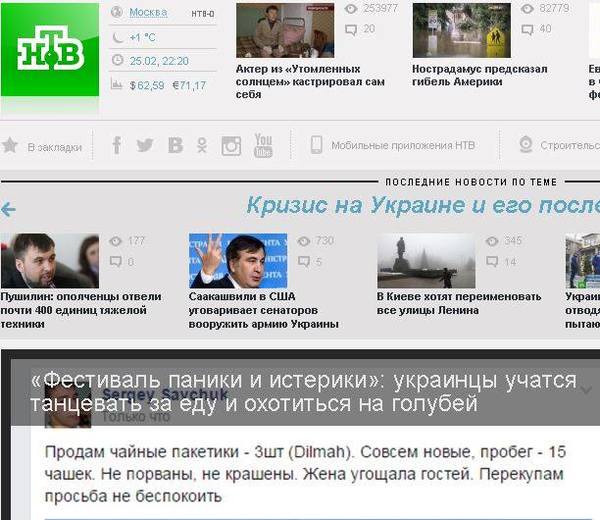Open NTV YouTube channel icon
Screen dimensions: 600x520
263,145
